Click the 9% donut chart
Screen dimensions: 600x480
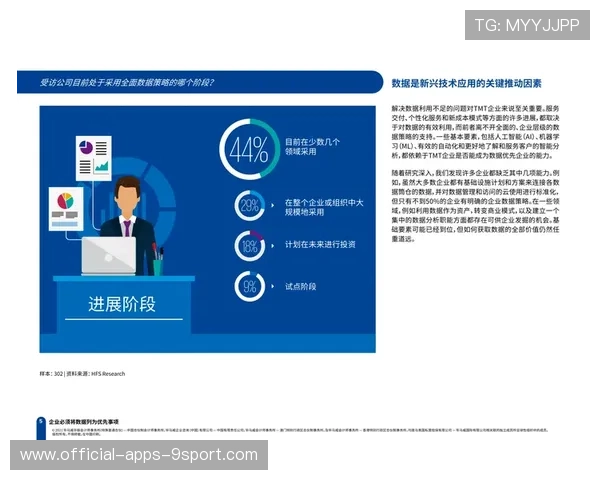249,286
